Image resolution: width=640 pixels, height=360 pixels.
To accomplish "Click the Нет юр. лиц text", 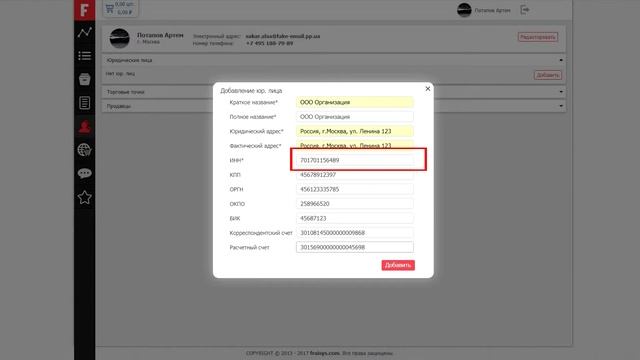I will [x=120, y=73].
